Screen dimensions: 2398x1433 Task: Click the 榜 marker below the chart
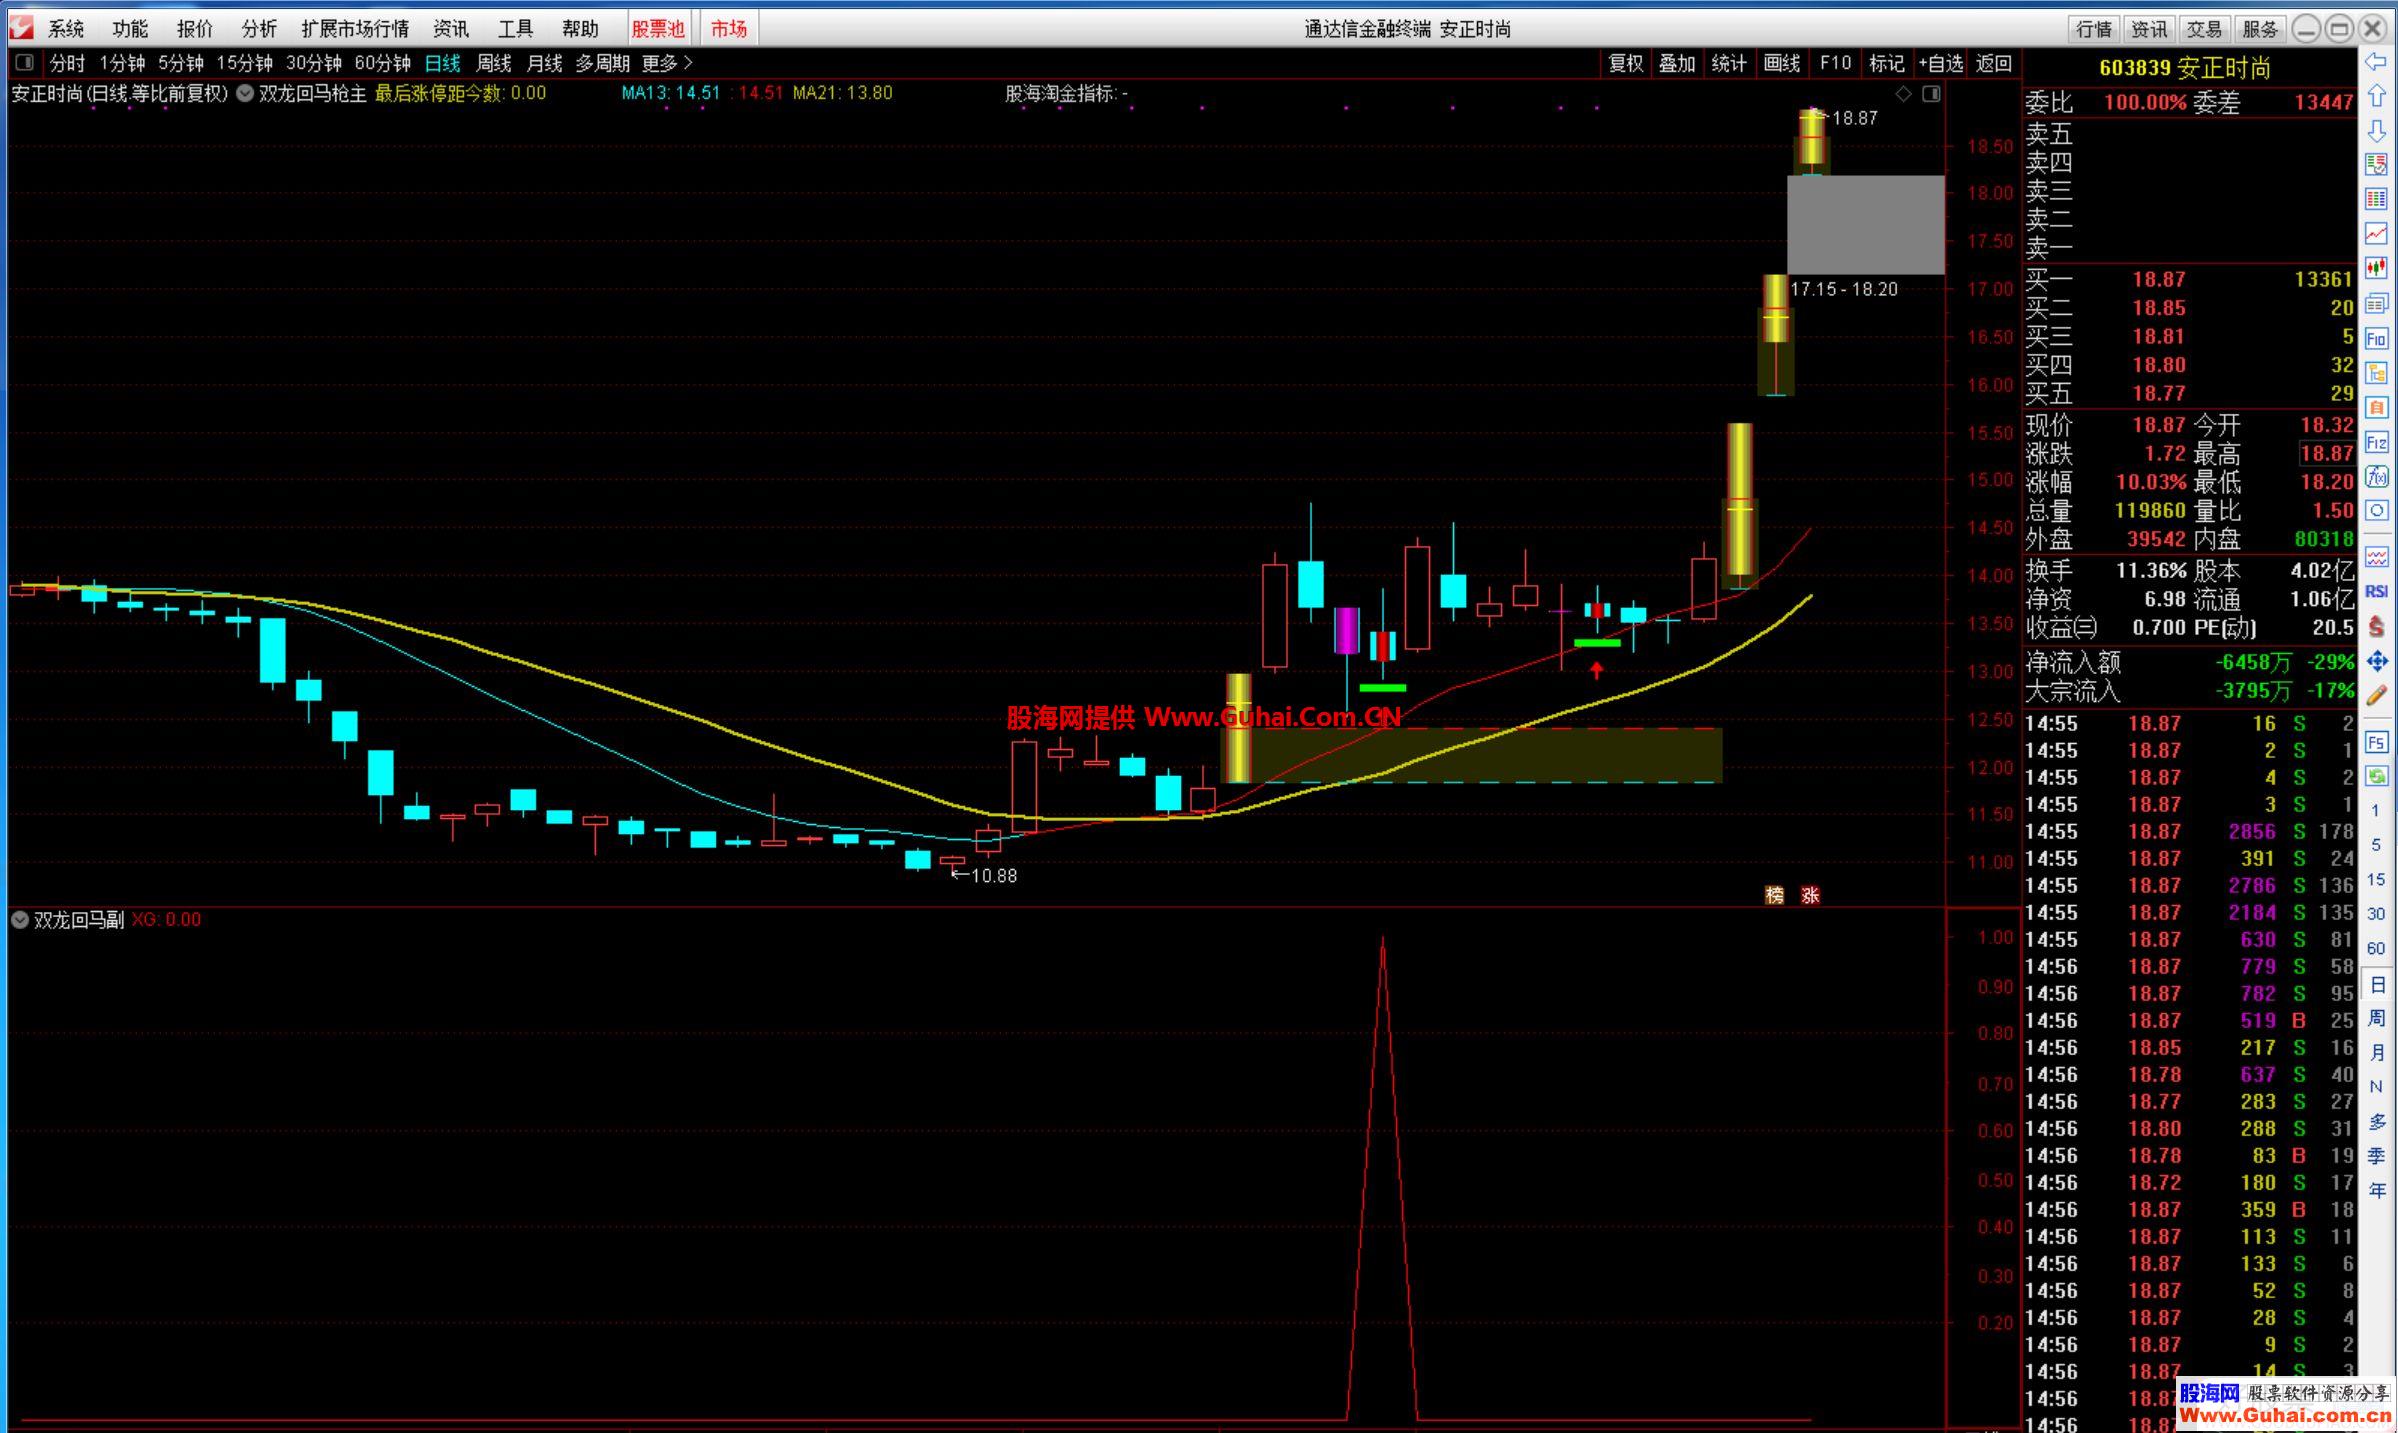pyautogui.click(x=1774, y=895)
